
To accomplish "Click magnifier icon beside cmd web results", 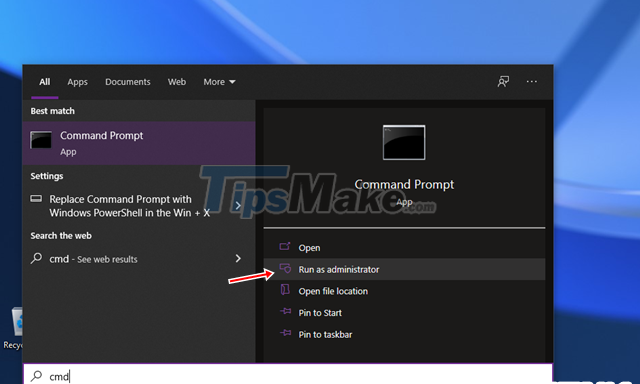I will (x=36, y=258).
